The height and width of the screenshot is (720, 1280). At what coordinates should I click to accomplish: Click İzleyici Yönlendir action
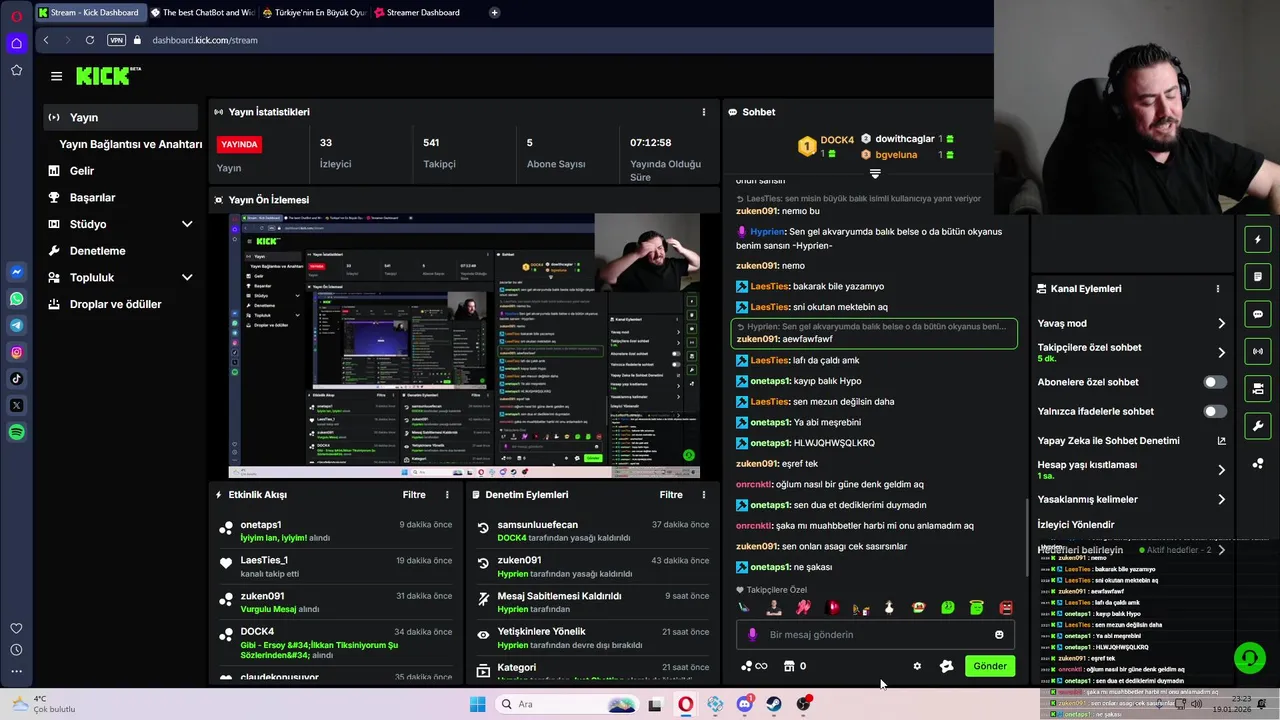[x=1076, y=525]
